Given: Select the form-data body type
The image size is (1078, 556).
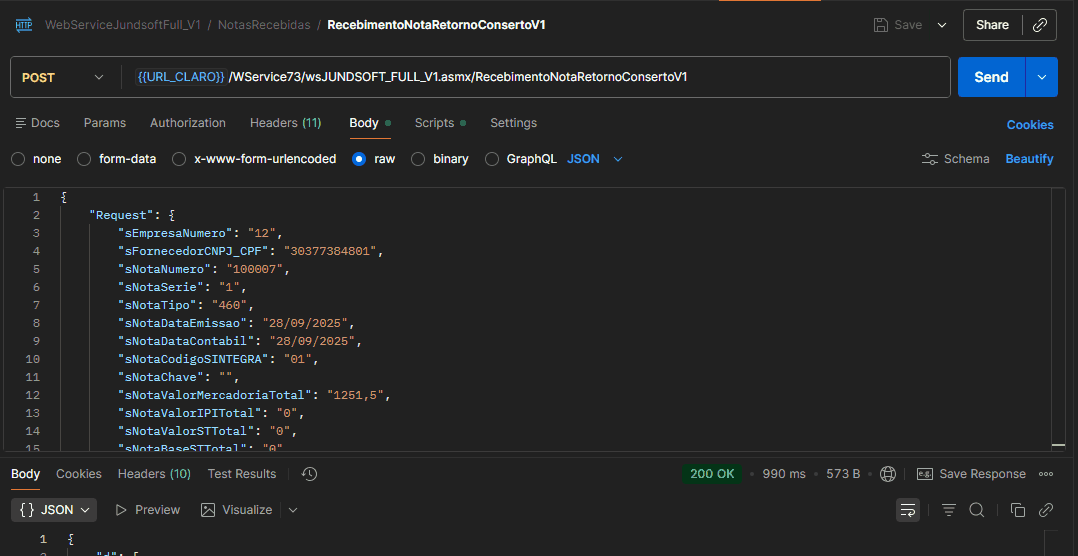Looking at the screenshot, I should tap(84, 159).
